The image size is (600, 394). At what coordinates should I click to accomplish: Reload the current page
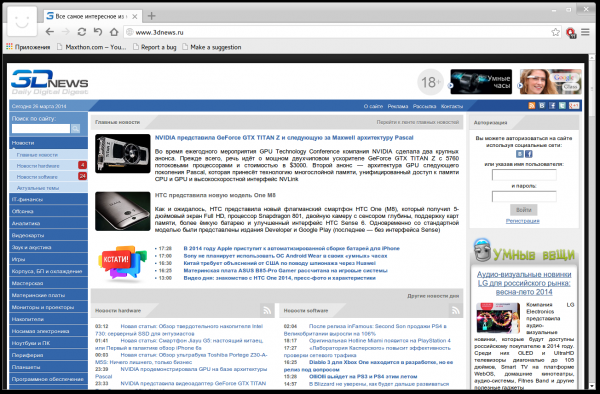[82, 32]
